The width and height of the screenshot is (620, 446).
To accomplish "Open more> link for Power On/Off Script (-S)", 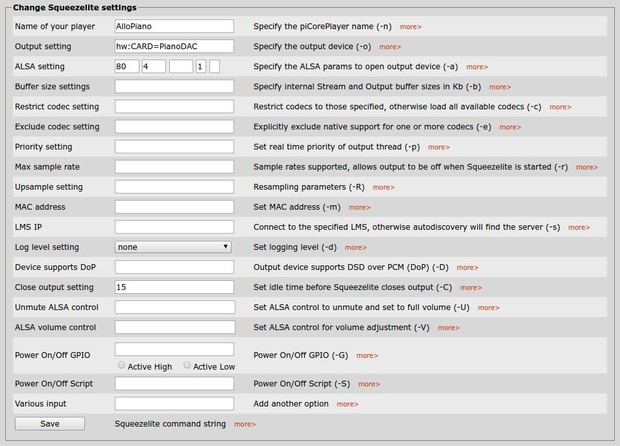I will [x=369, y=384].
